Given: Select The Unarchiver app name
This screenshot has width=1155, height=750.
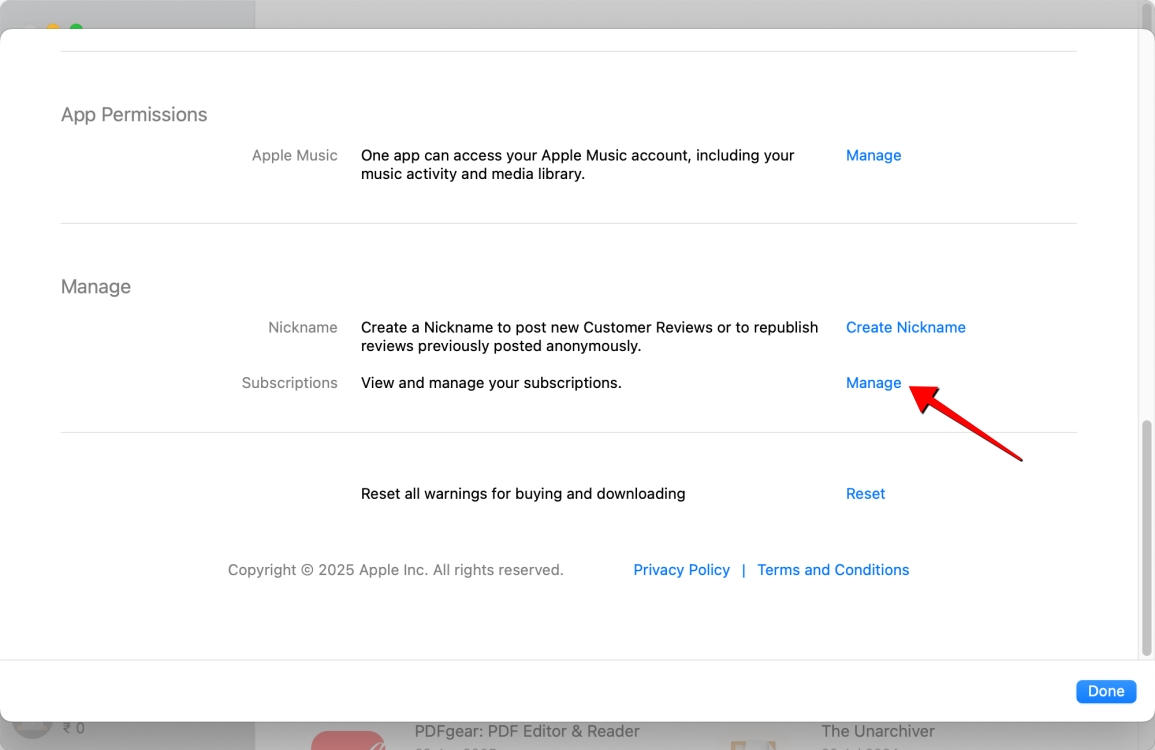Looking at the screenshot, I should (878, 731).
